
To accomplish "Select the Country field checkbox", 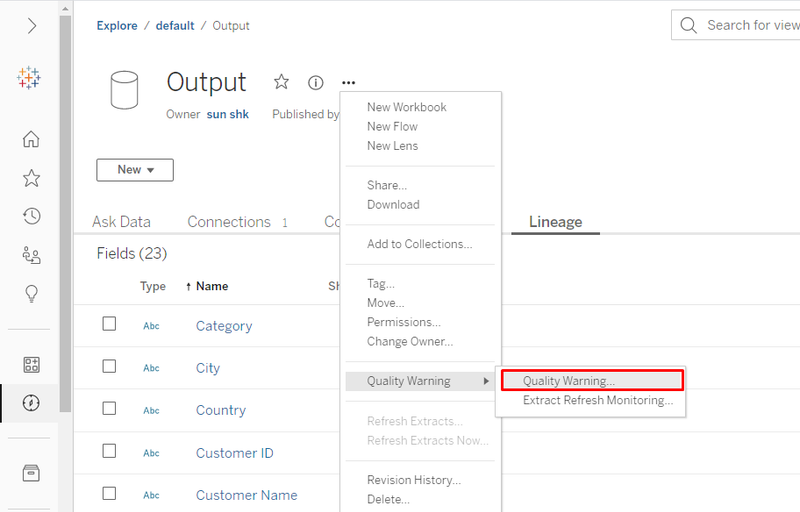I will click(x=109, y=409).
